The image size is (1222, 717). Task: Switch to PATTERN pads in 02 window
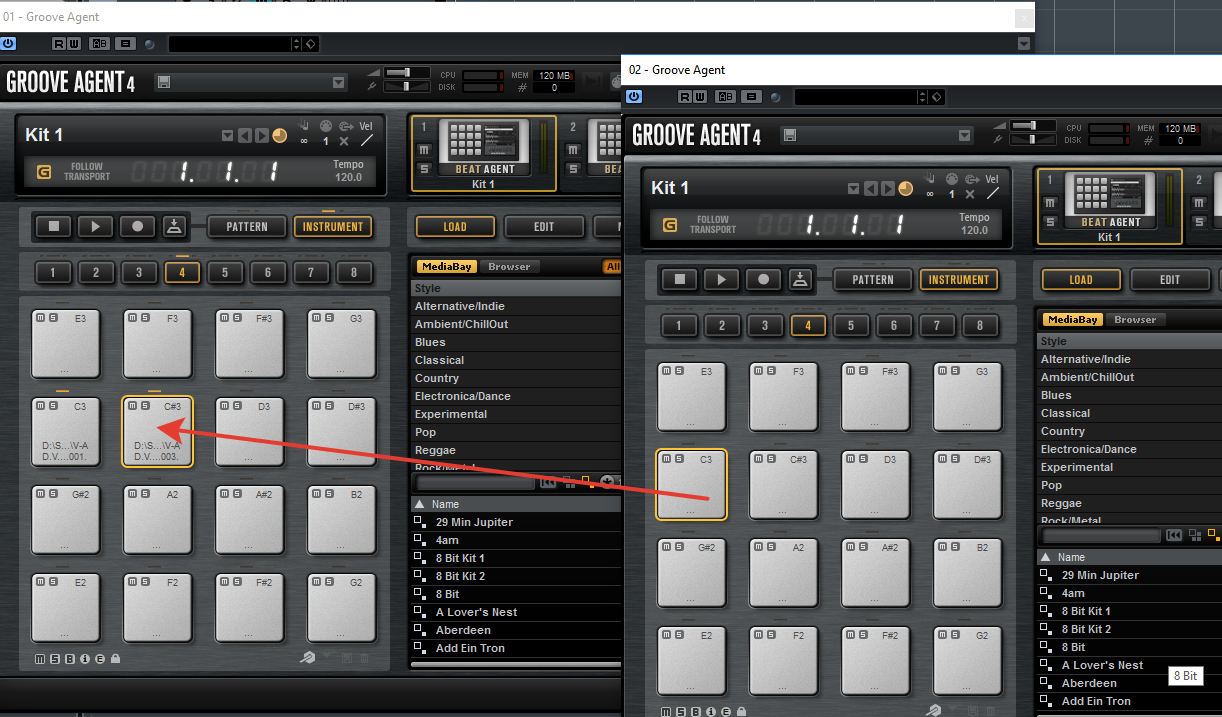[x=872, y=280]
